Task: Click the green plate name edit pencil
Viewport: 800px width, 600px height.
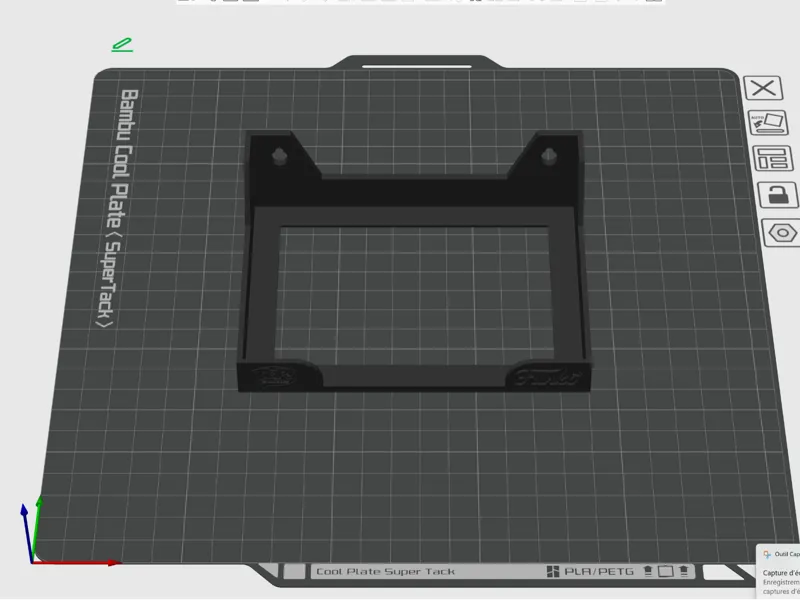Action: (x=122, y=45)
